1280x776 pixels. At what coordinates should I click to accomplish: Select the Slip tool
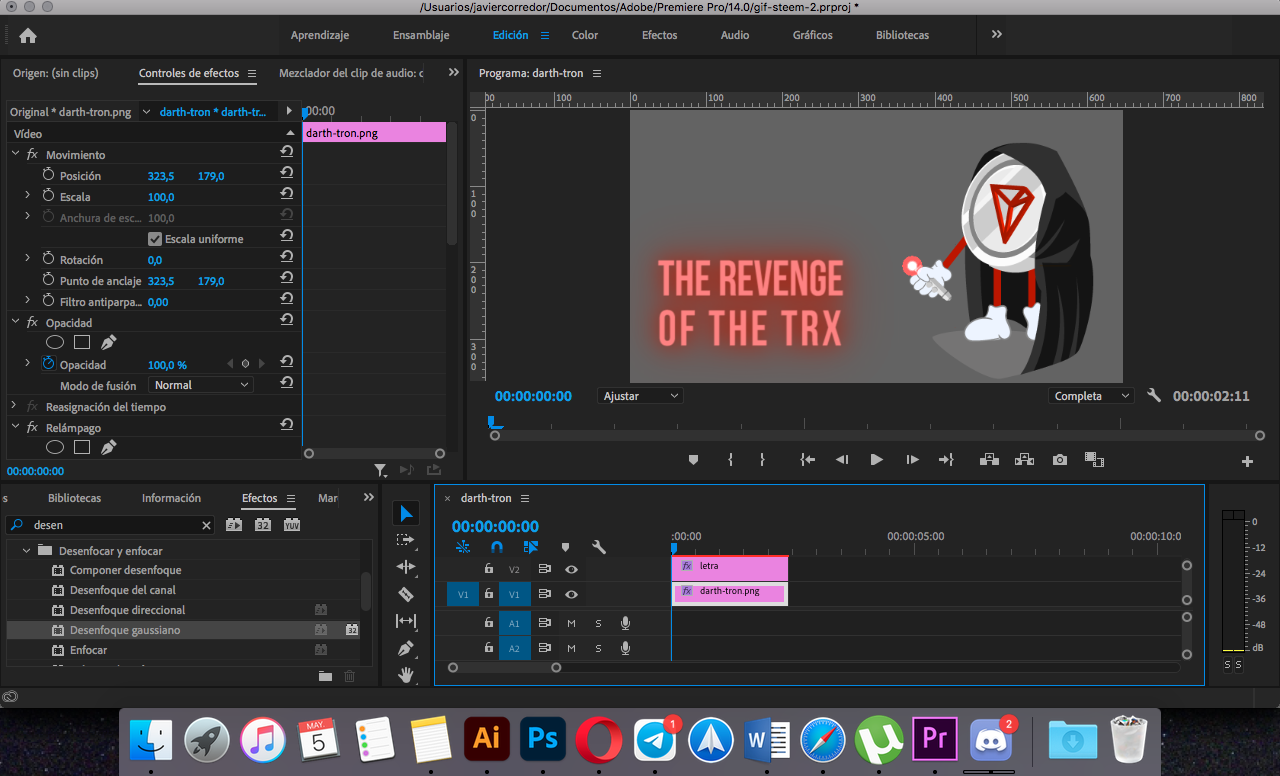pos(405,621)
